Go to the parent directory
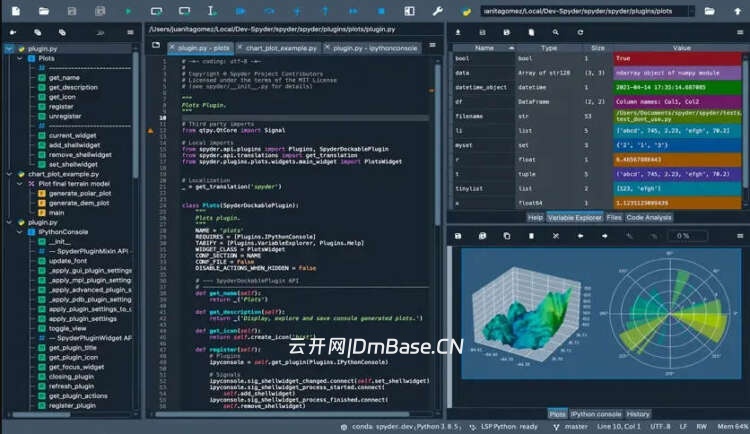 coord(738,11)
